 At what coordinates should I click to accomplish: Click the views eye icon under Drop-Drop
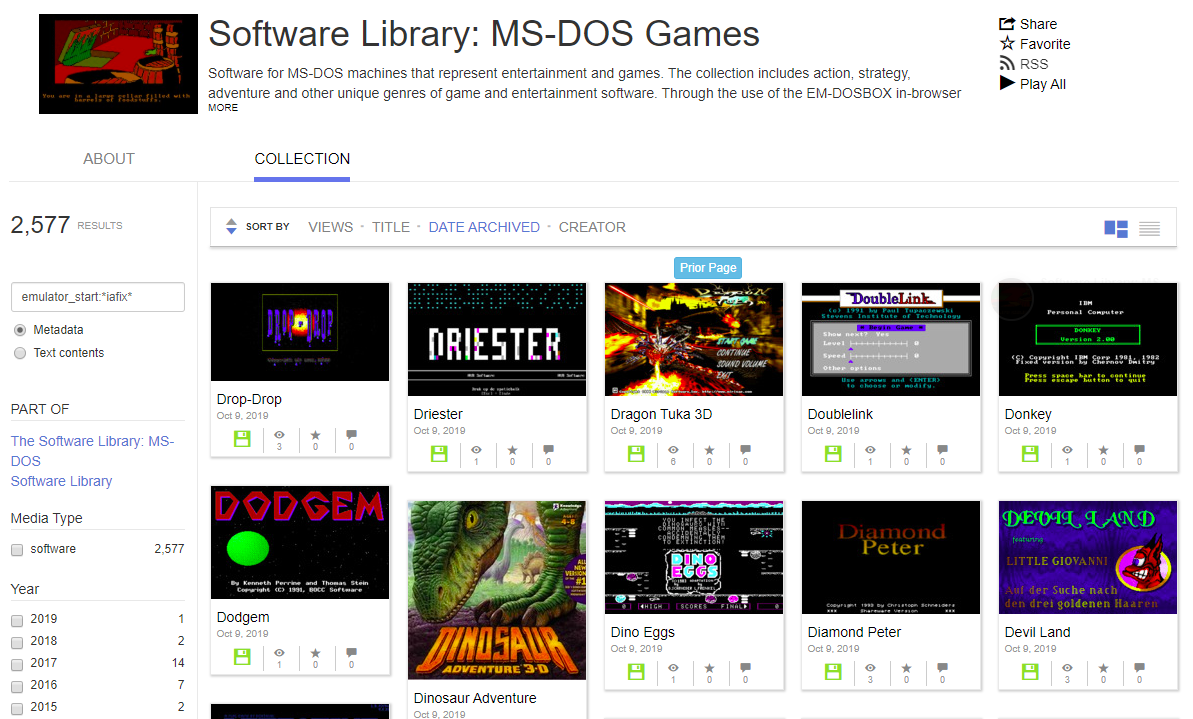[279, 434]
